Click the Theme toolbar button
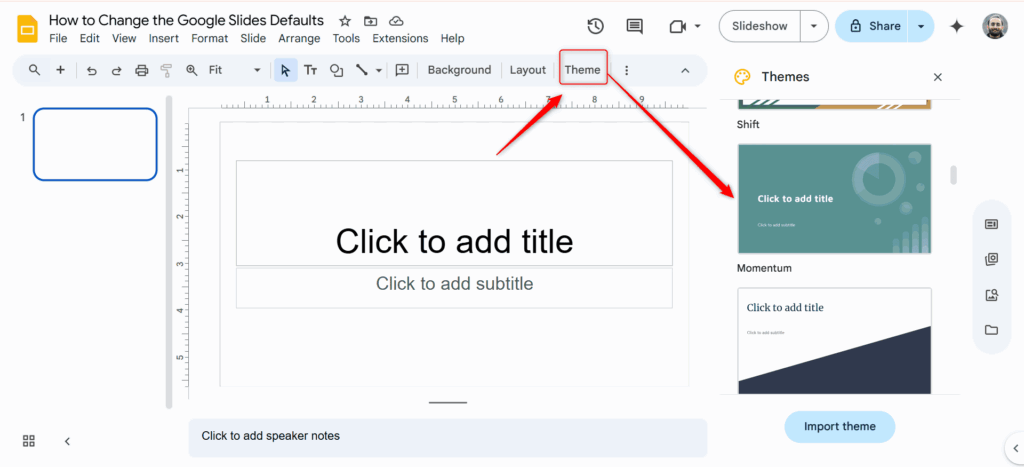Viewport: 1024px width, 467px height. click(x=583, y=70)
